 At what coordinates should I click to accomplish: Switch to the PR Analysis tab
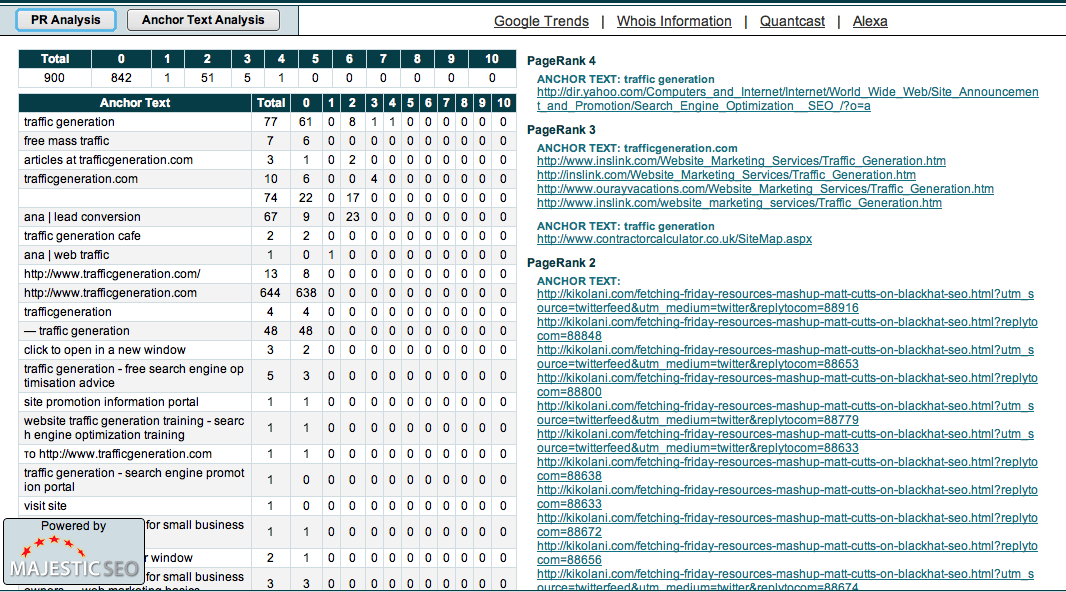tap(66, 20)
